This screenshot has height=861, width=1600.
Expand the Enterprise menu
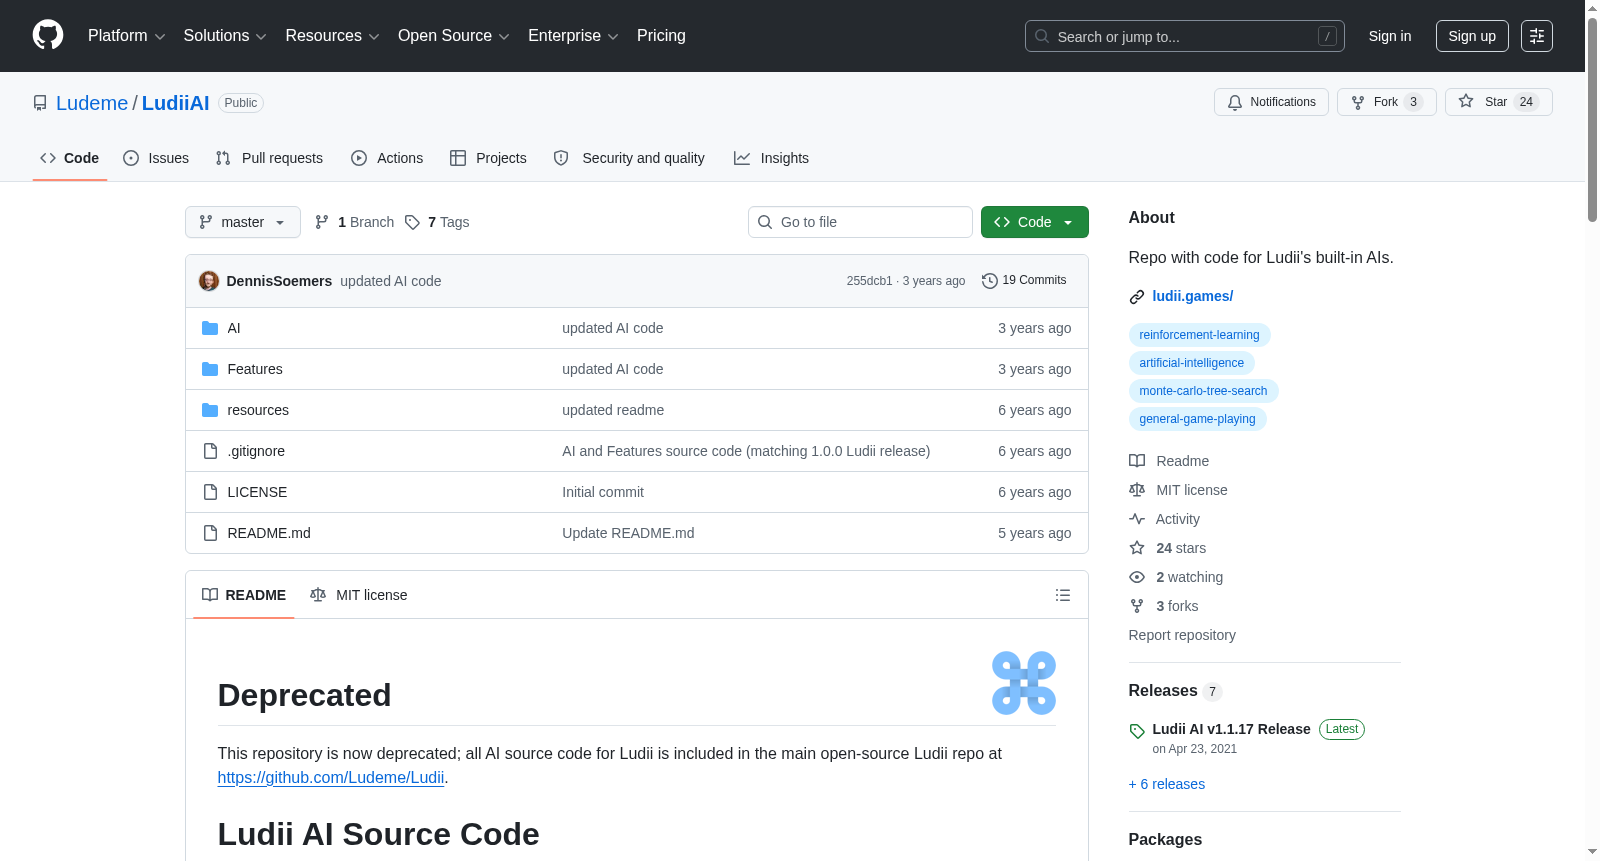click(573, 36)
